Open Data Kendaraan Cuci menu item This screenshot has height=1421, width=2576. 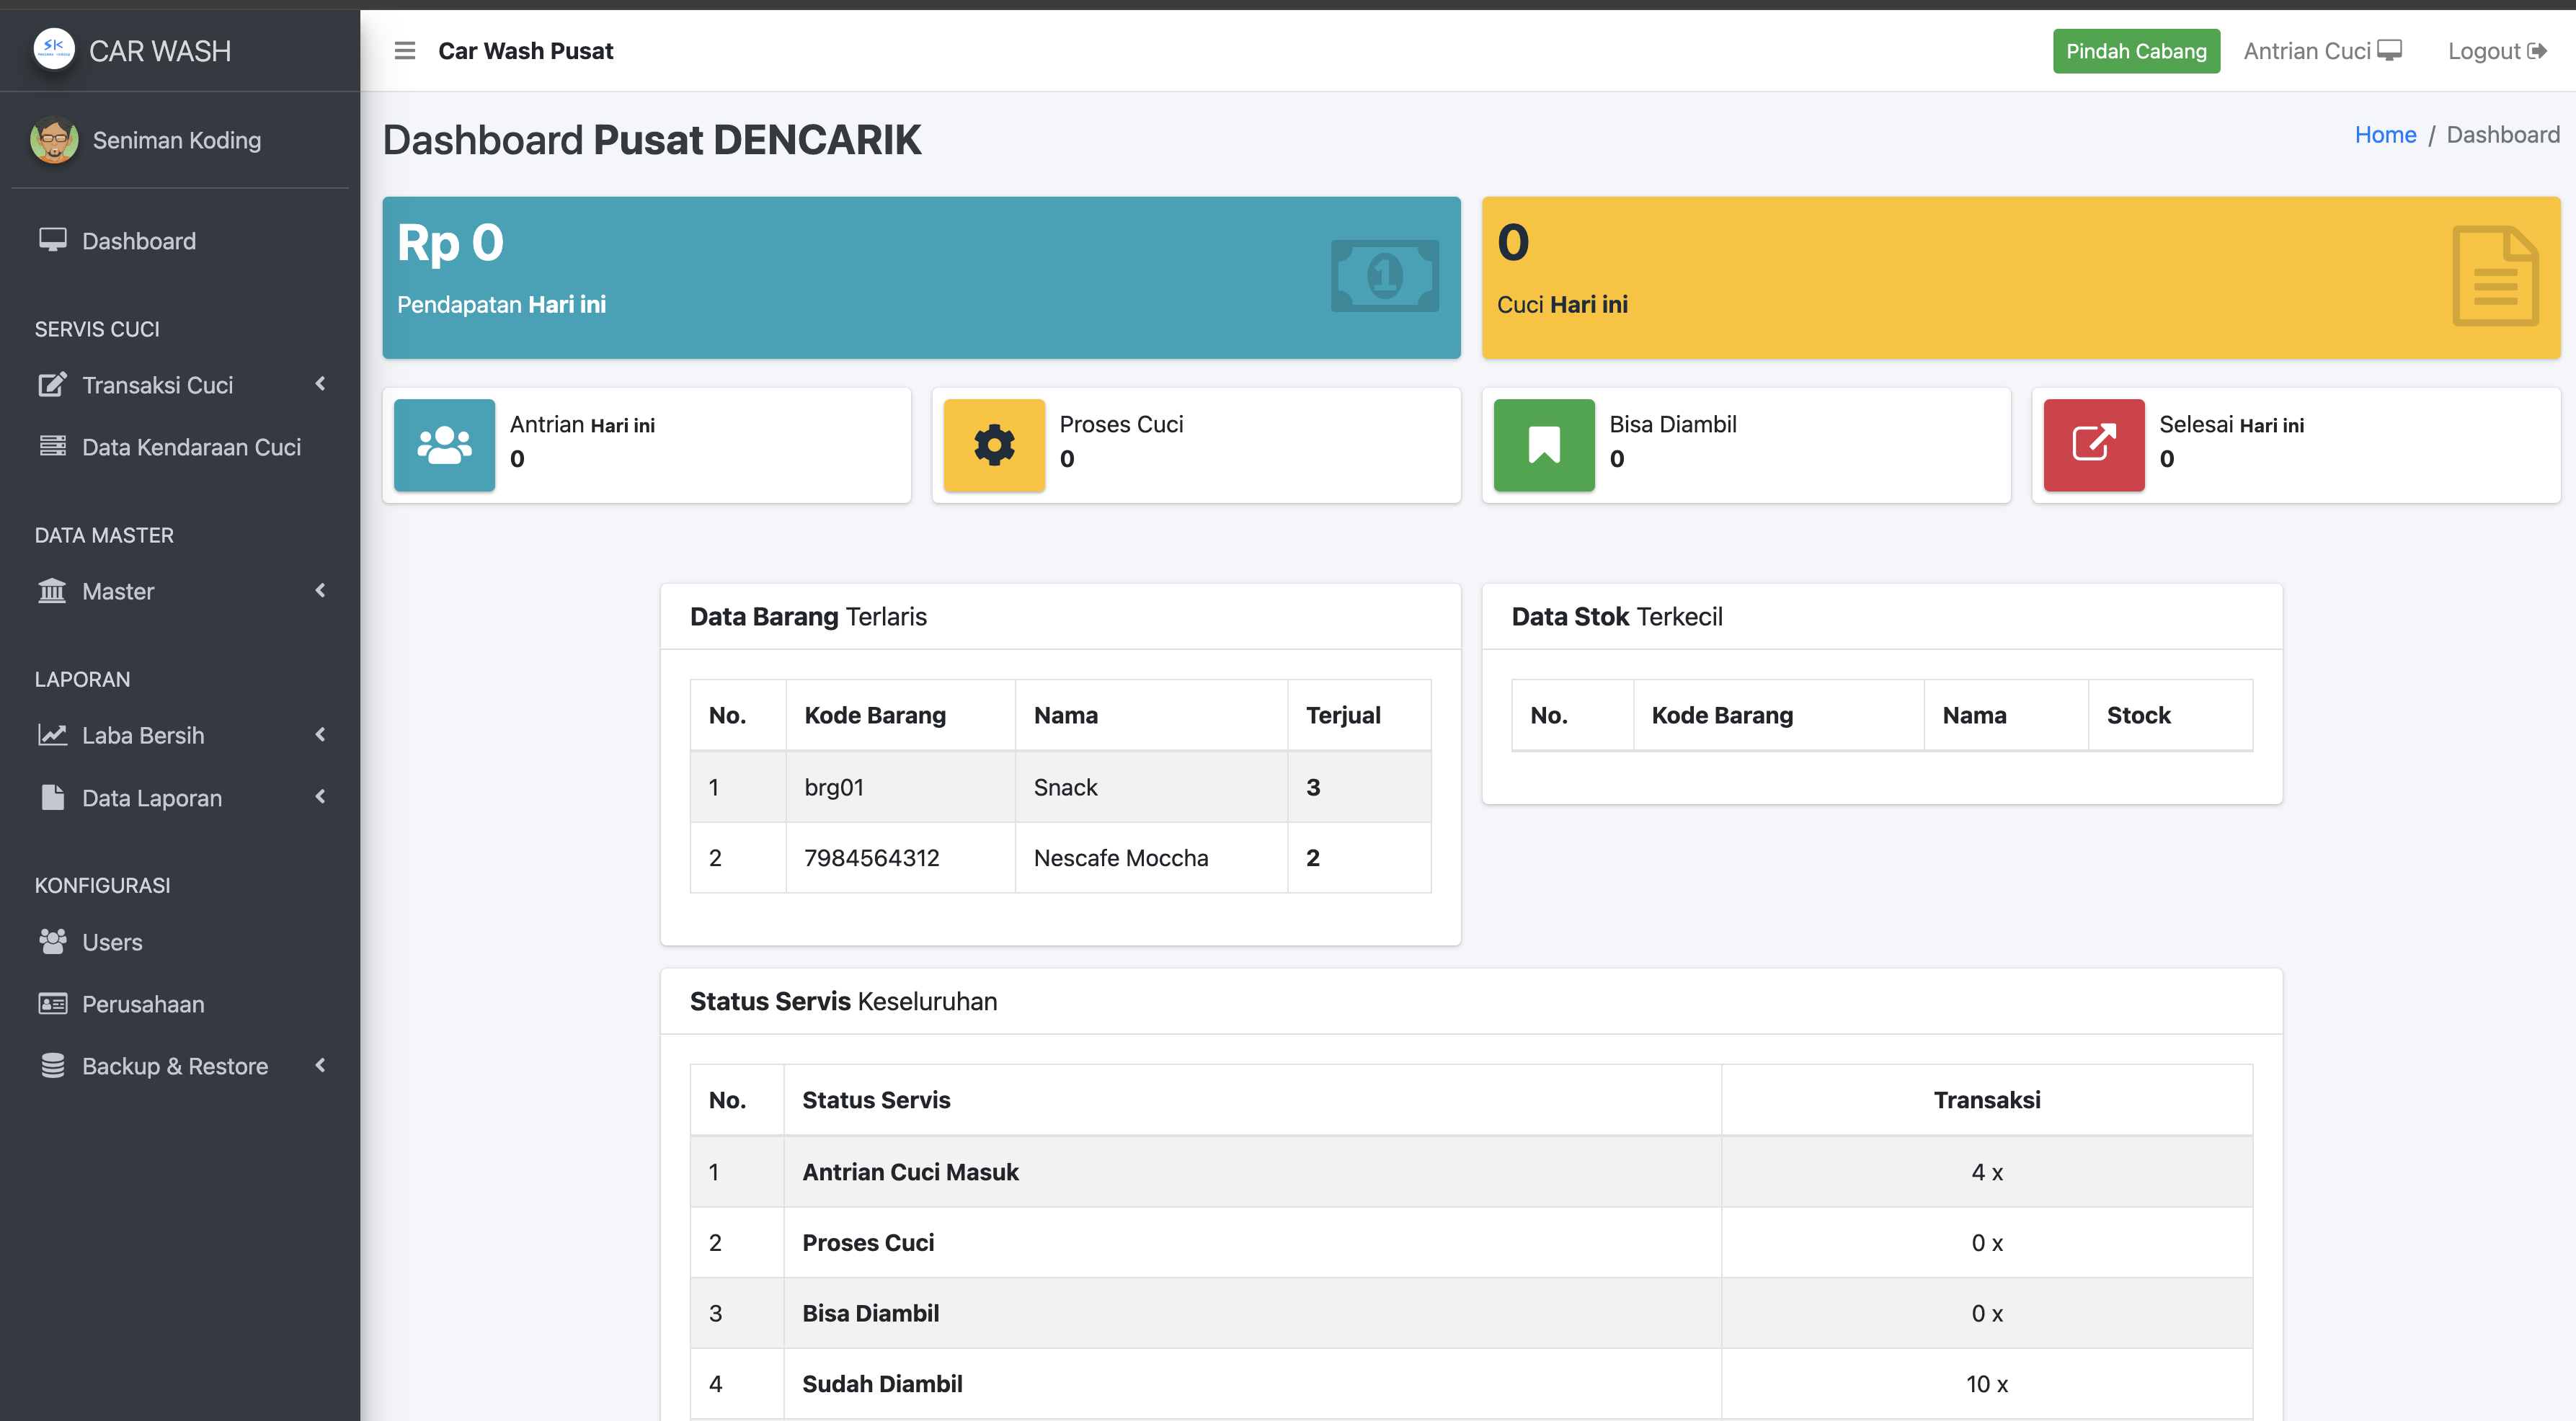coord(190,447)
